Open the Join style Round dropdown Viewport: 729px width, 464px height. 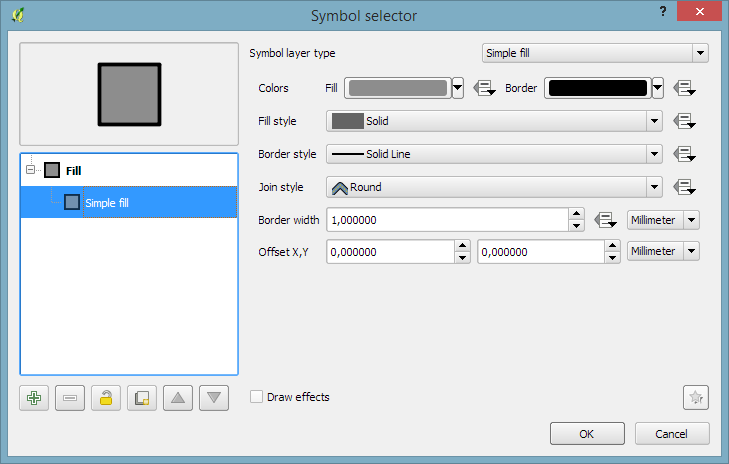(494, 186)
